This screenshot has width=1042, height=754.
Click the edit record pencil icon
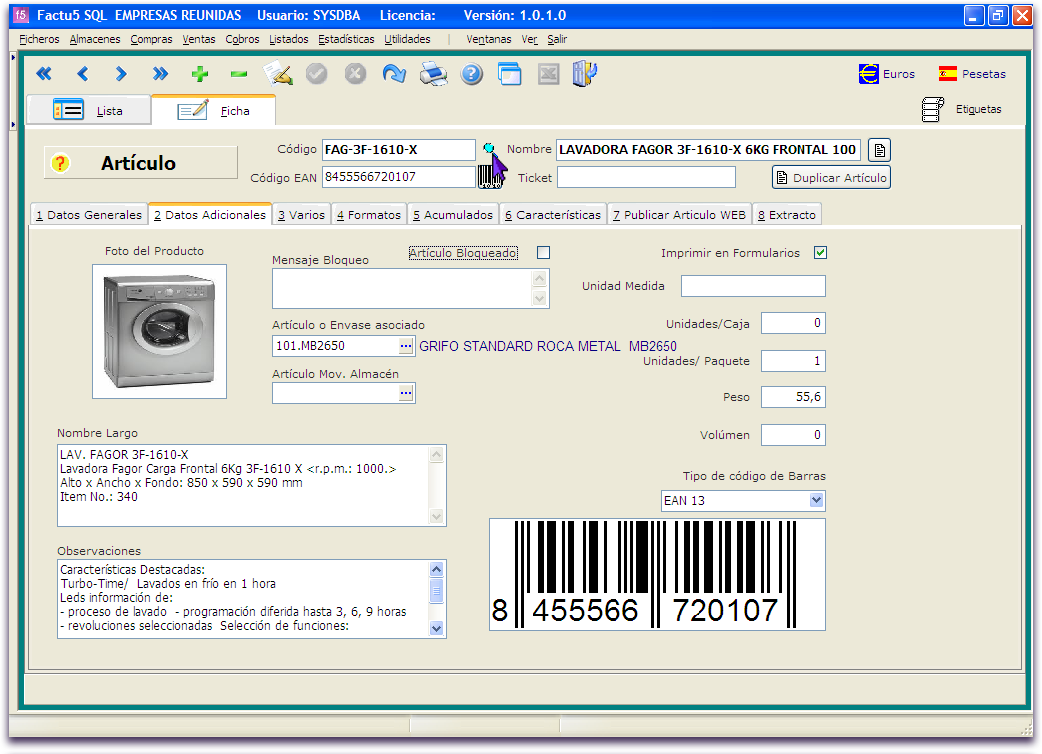click(278, 74)
